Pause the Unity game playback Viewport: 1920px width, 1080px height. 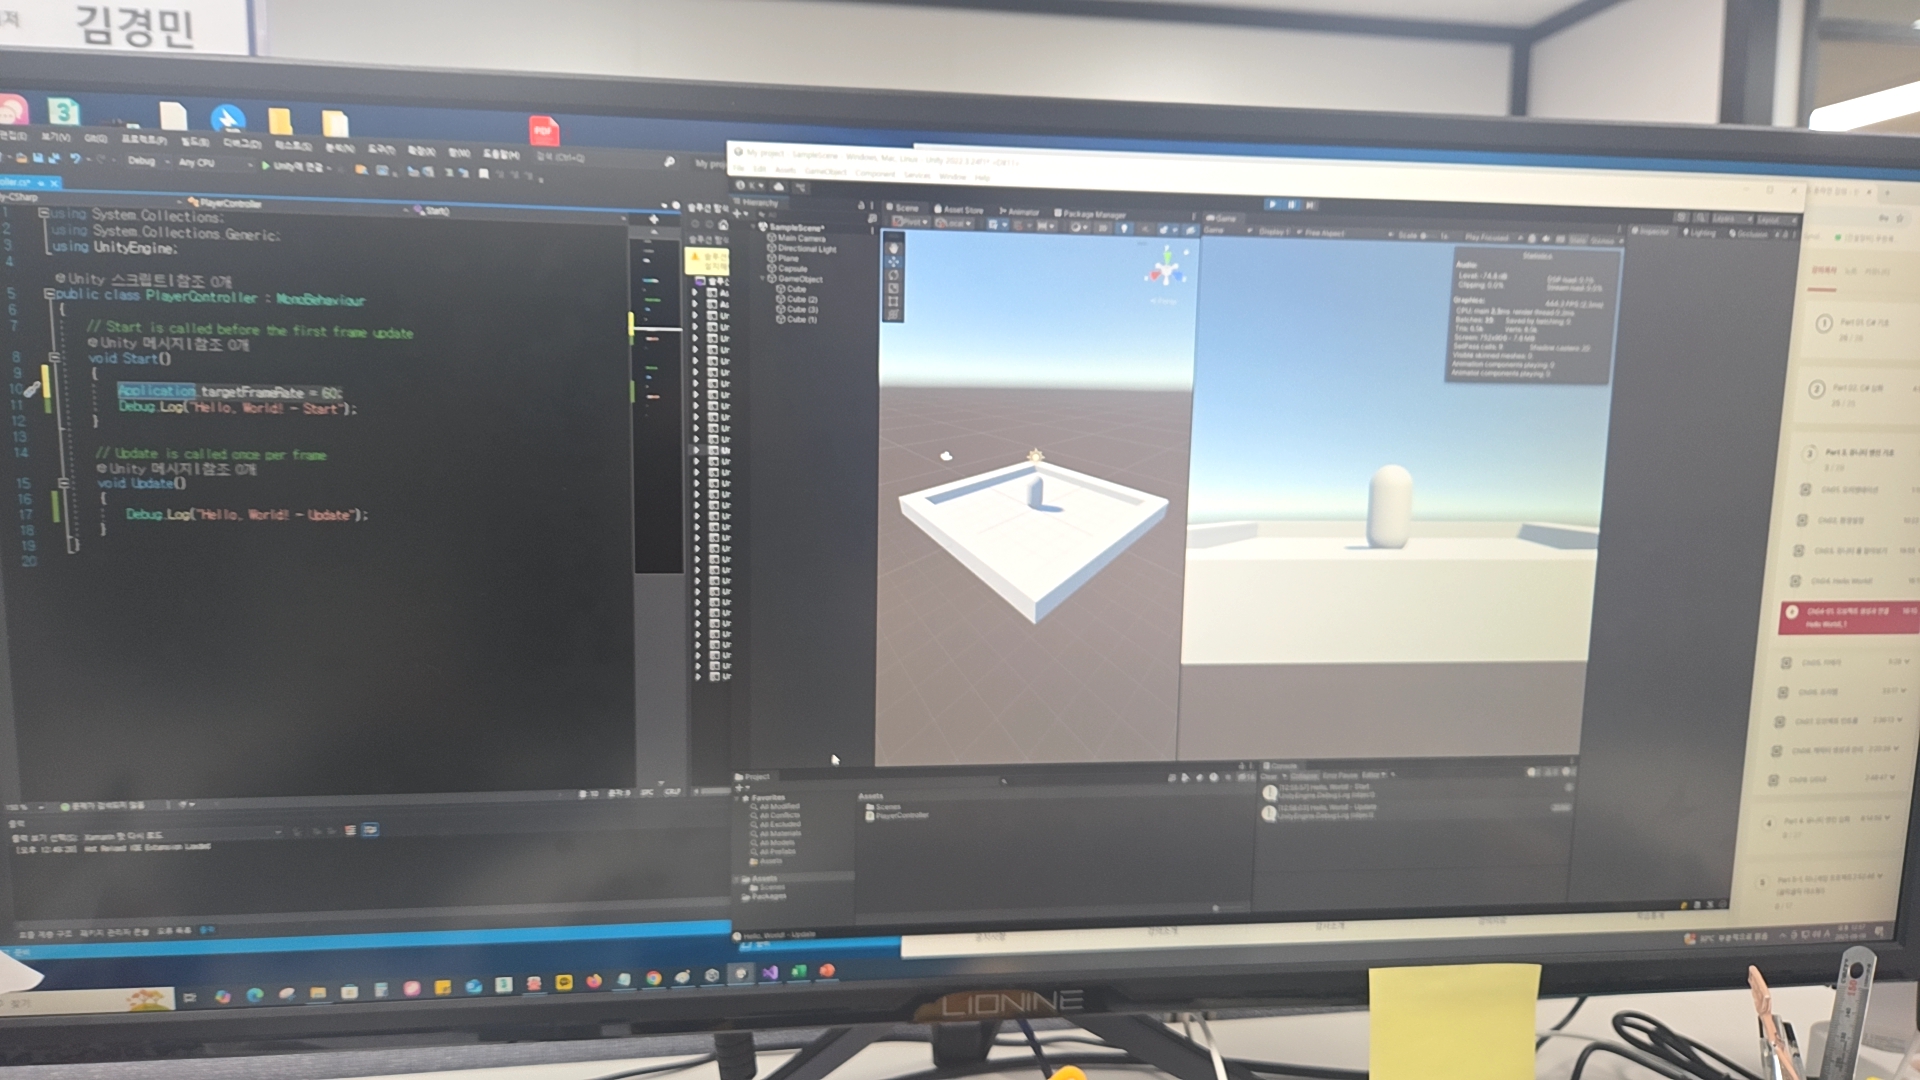[1291, 204]
